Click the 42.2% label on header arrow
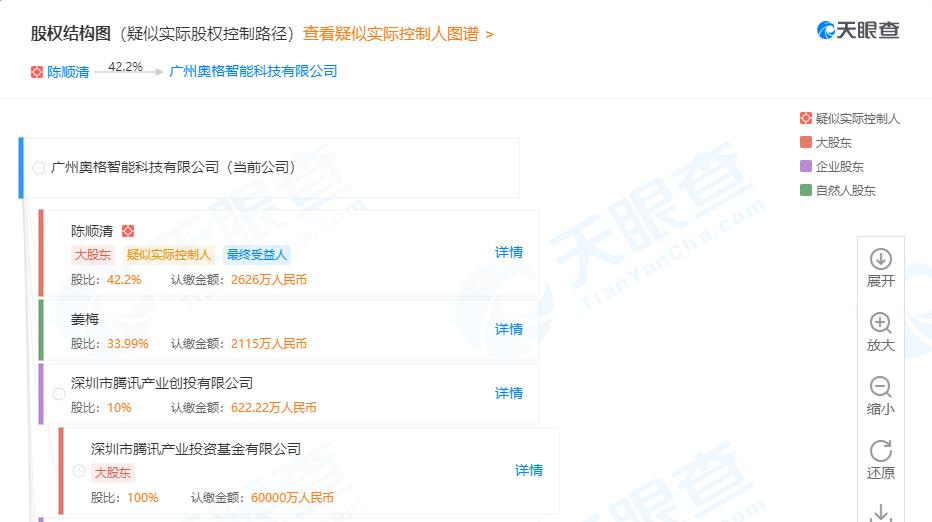The height and width of the screenshot is (522, 932). [x=125, y=67]
